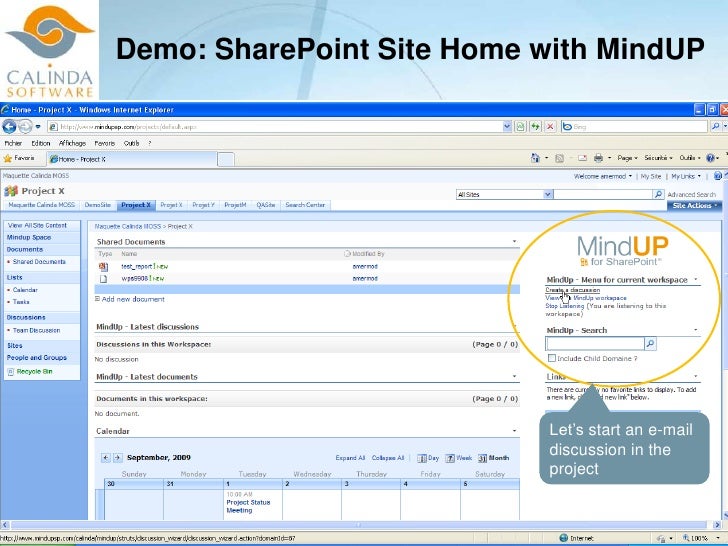
Task: Click the RSS feeds toolbar icon
Action: (x=559, y=158)
